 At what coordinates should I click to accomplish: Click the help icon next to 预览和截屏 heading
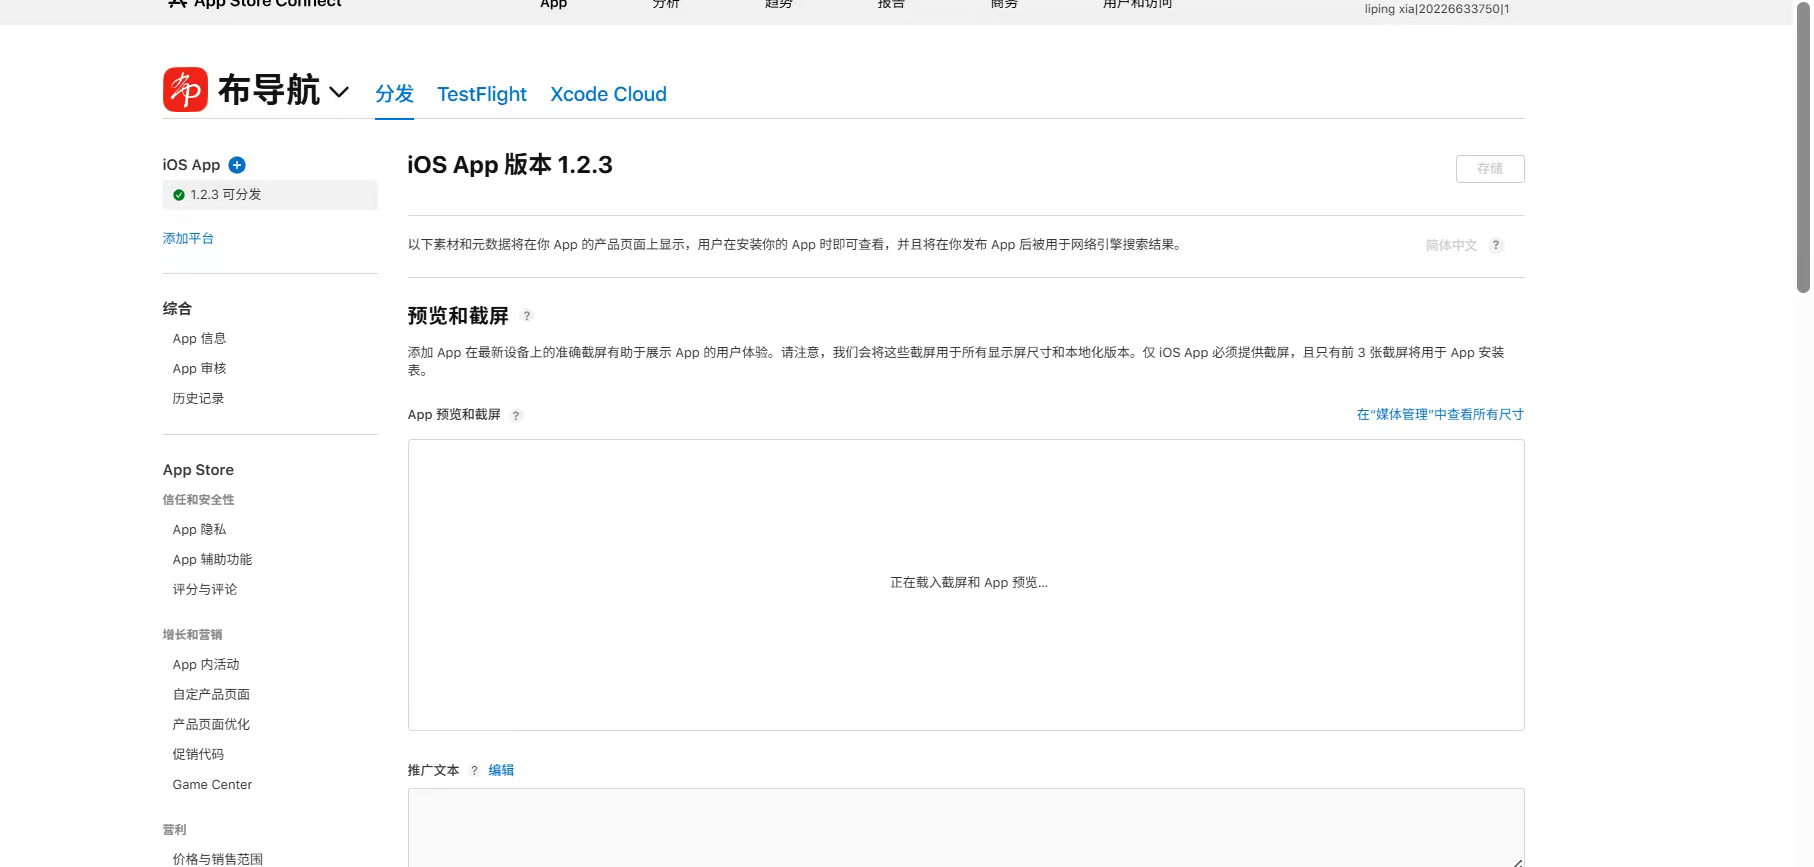(x=527, y=316)
